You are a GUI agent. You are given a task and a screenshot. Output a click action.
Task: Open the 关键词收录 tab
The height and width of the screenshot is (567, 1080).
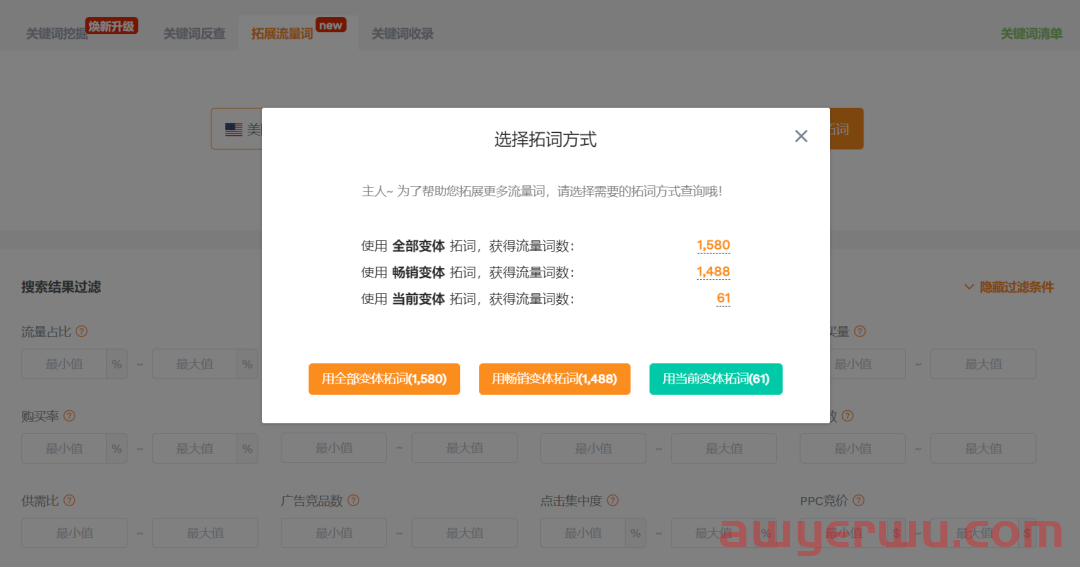402,34
